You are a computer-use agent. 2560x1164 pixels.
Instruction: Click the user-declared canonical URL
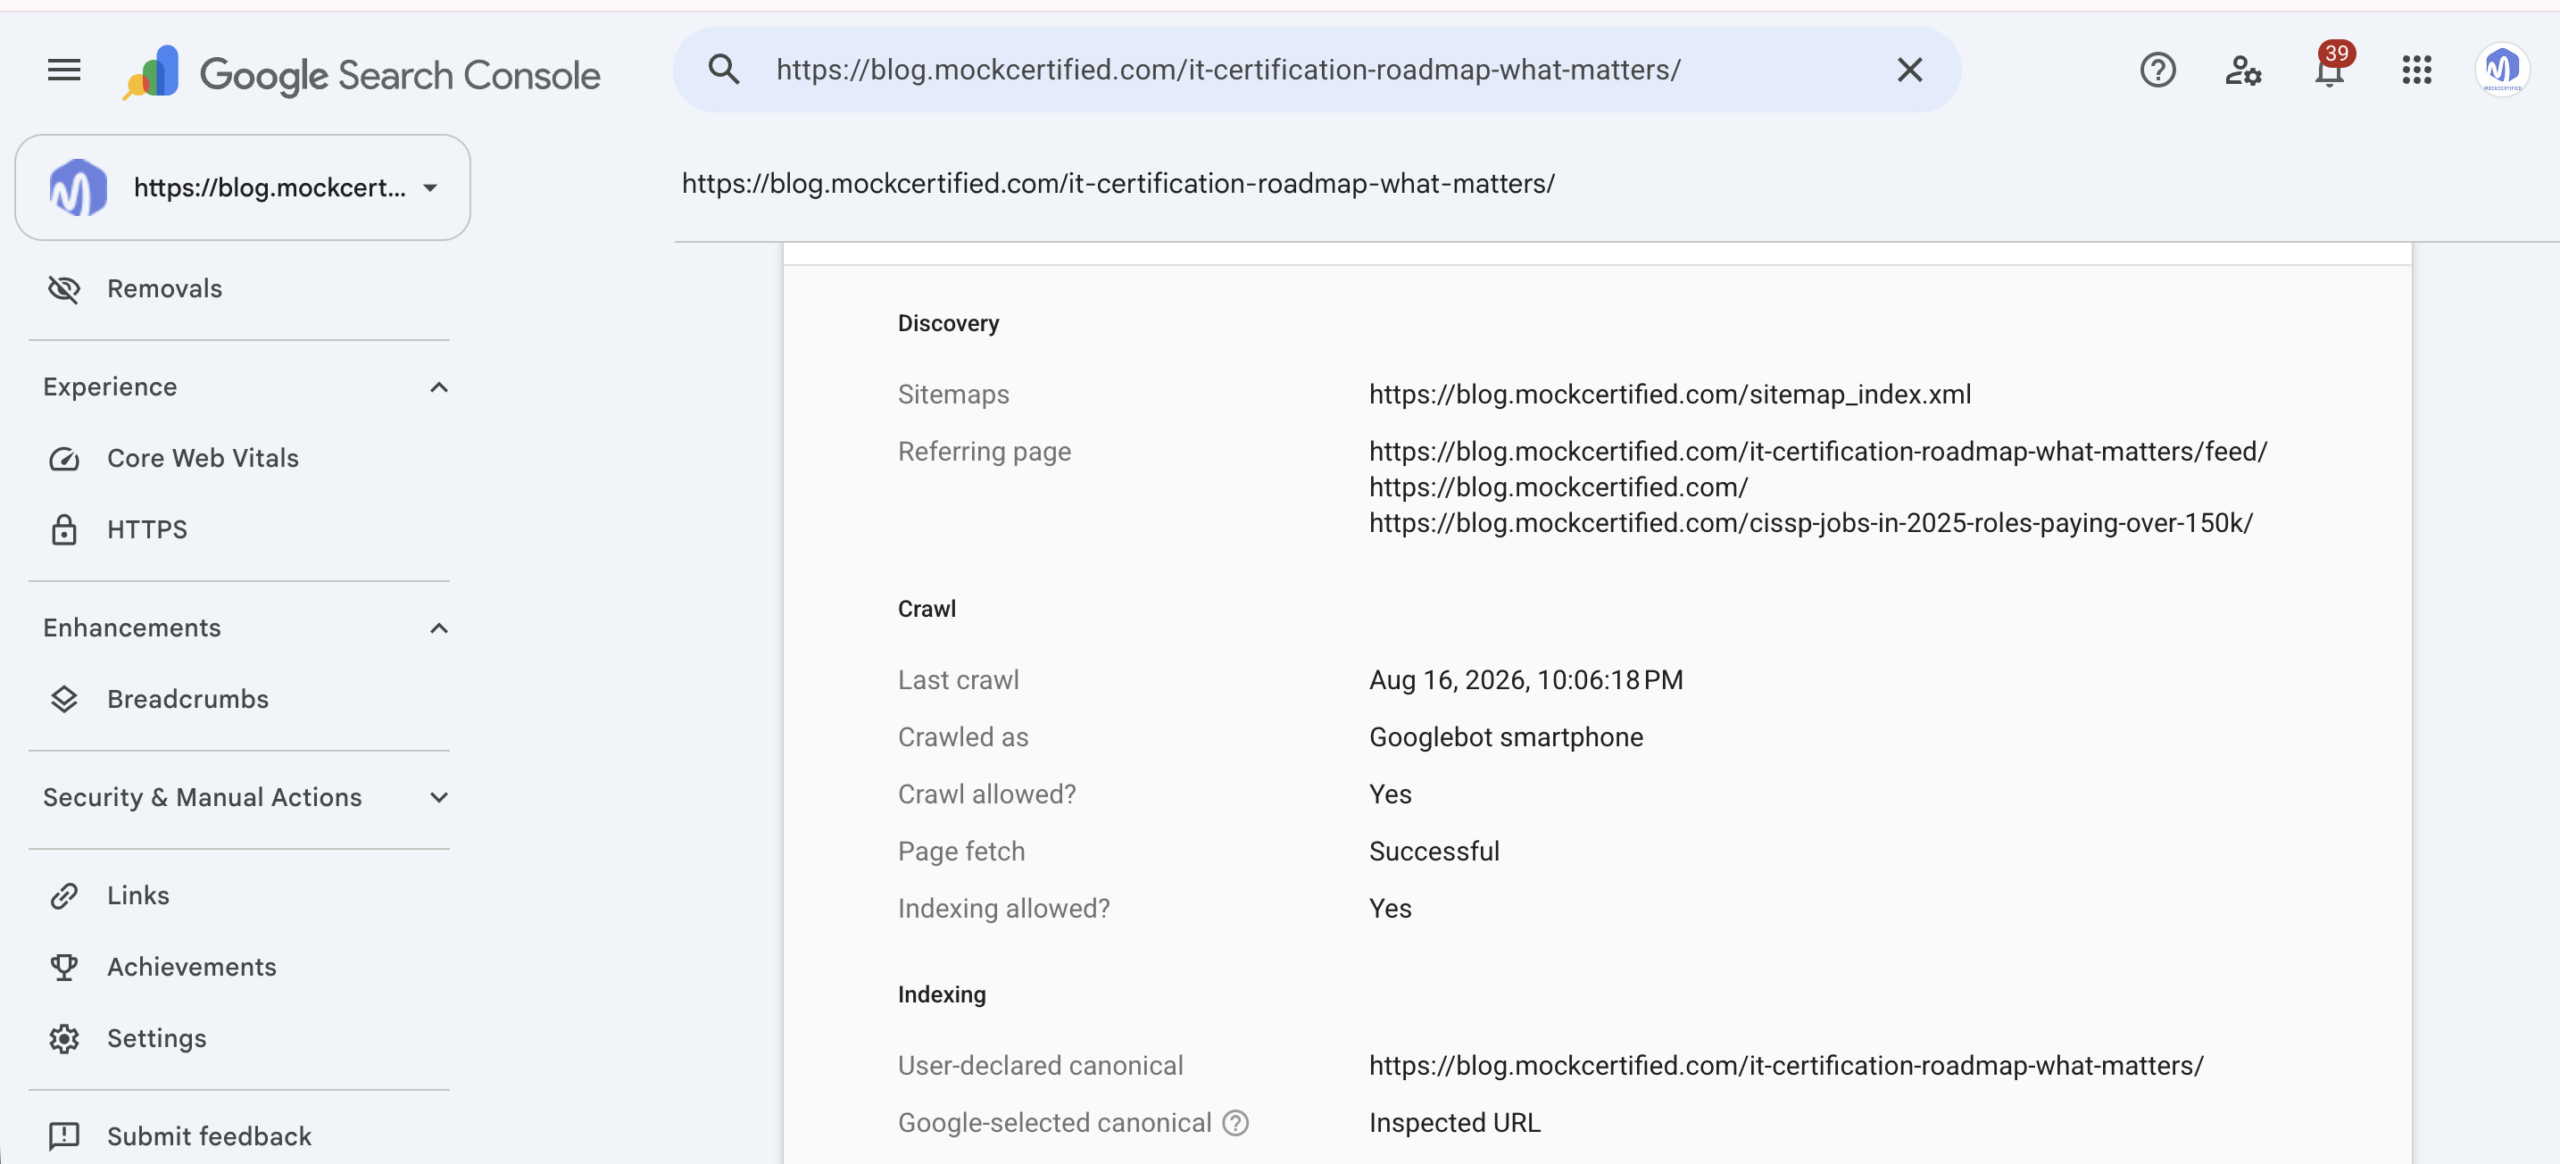pos(1786,1066)
